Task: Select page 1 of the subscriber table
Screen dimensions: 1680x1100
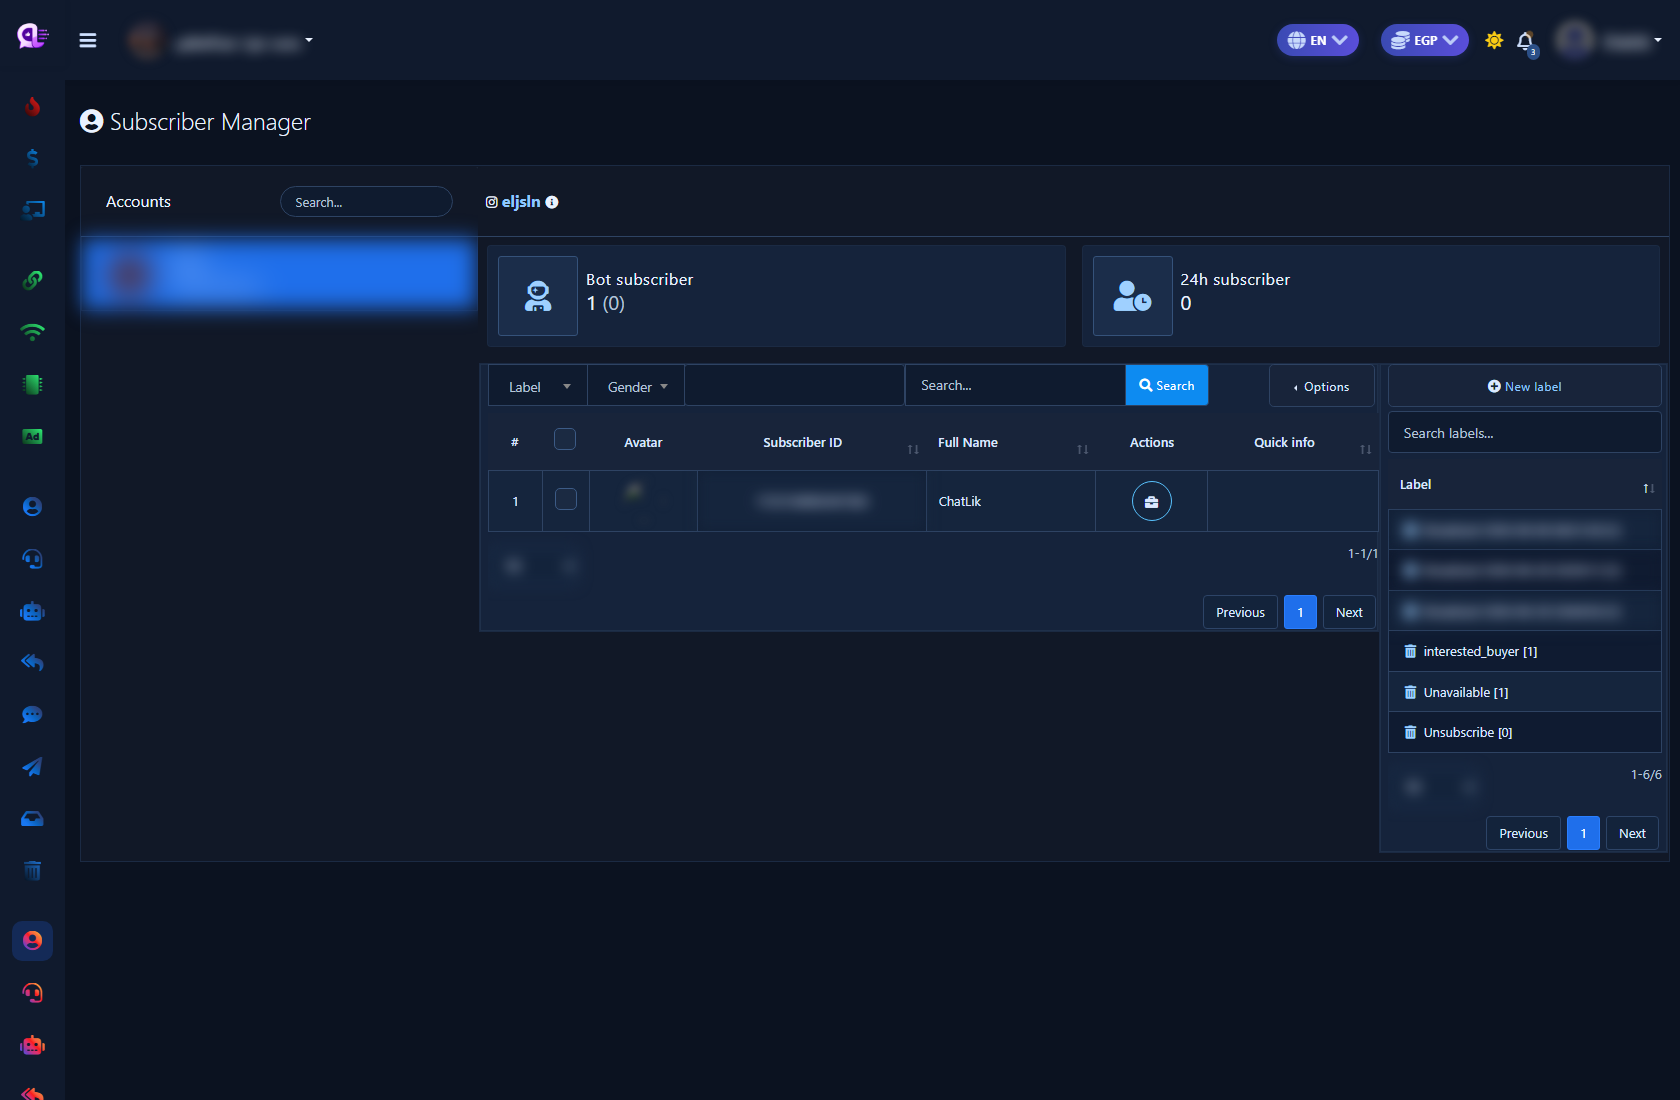Action: pyautogui.click(x=1300, y=612)
